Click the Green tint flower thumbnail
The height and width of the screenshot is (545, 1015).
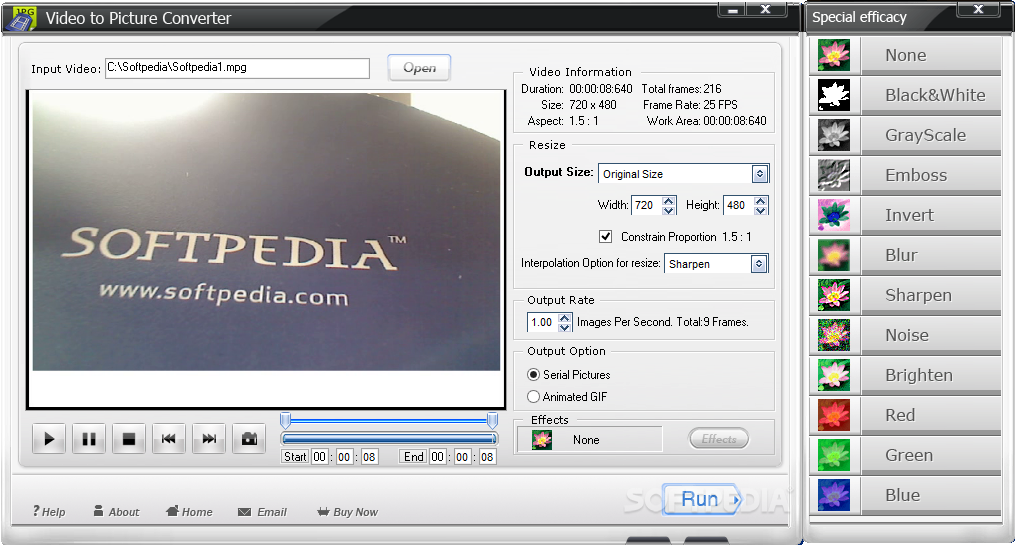coord(834,455)
